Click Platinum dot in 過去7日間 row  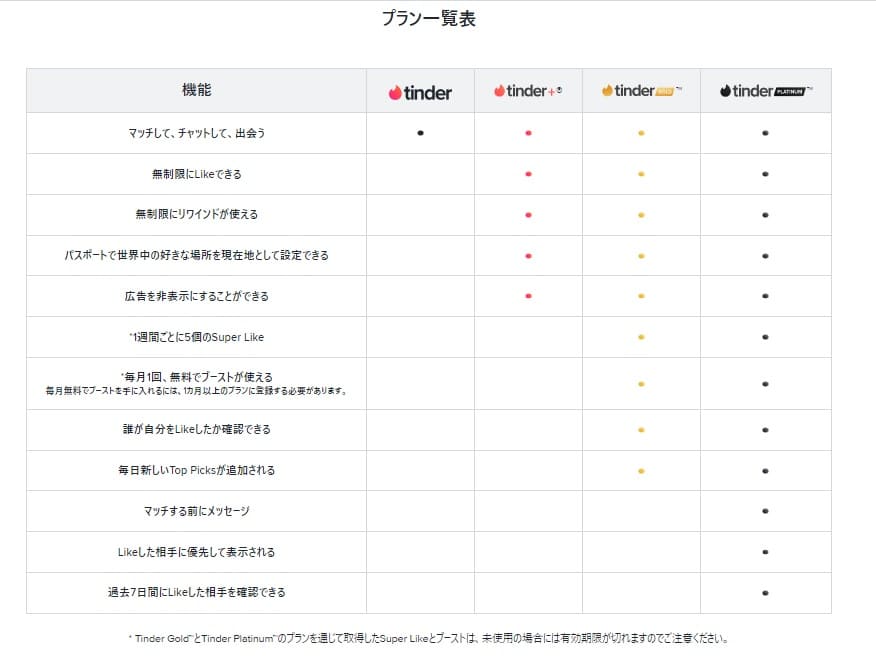pos(765,593)
